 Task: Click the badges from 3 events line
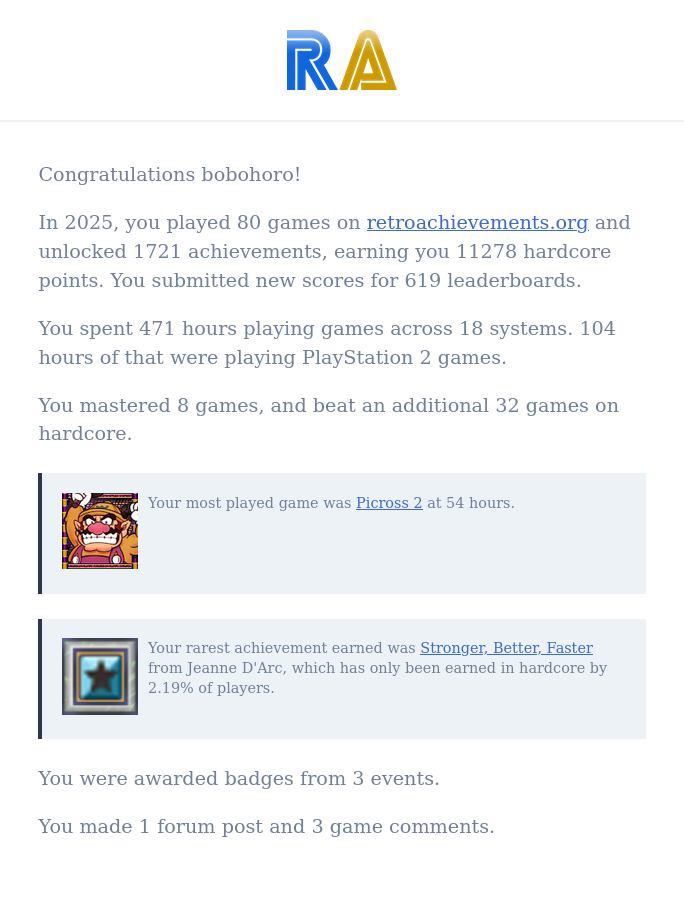point(238,779)
